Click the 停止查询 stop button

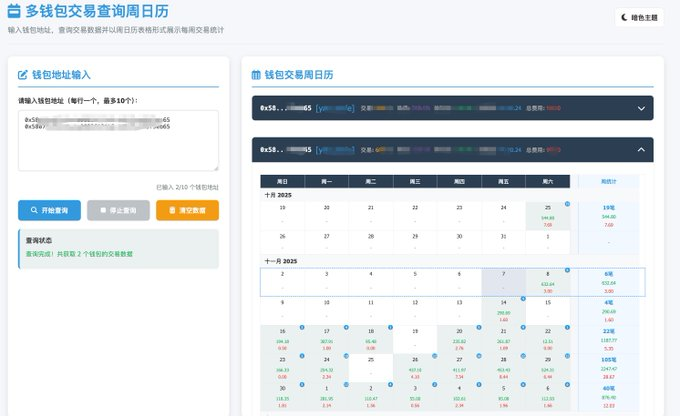[x=118, y=210]
